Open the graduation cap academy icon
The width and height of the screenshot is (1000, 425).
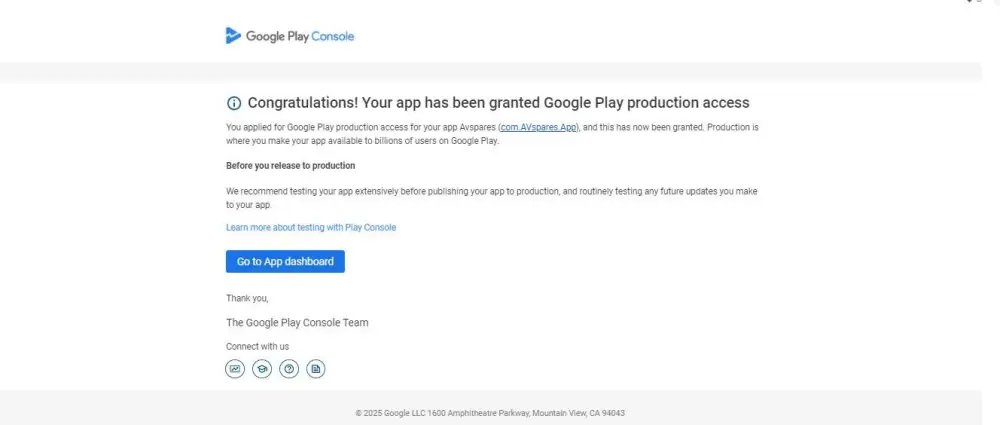tap(262, 369)
